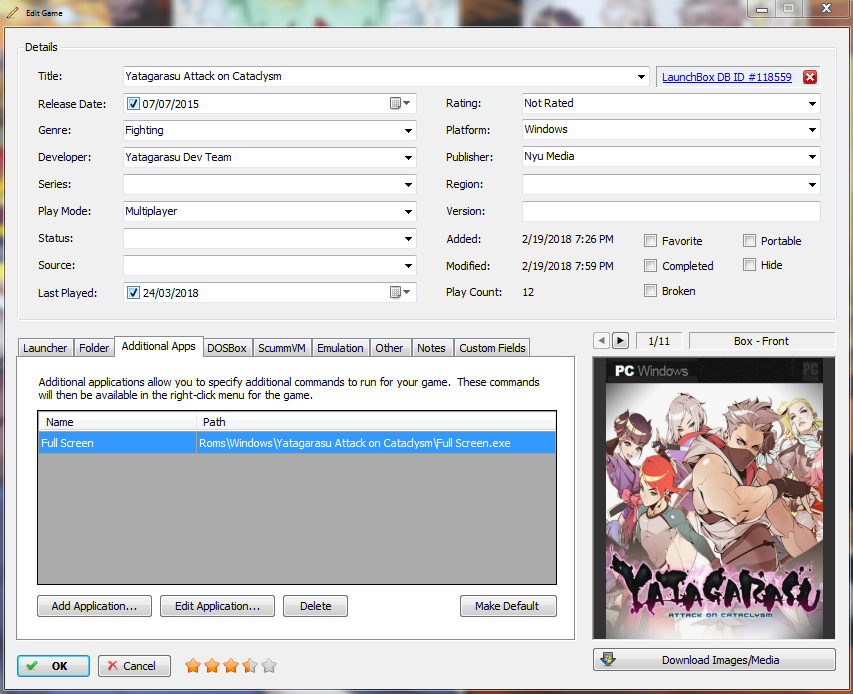Set rating to three stars

coord(231,666)
